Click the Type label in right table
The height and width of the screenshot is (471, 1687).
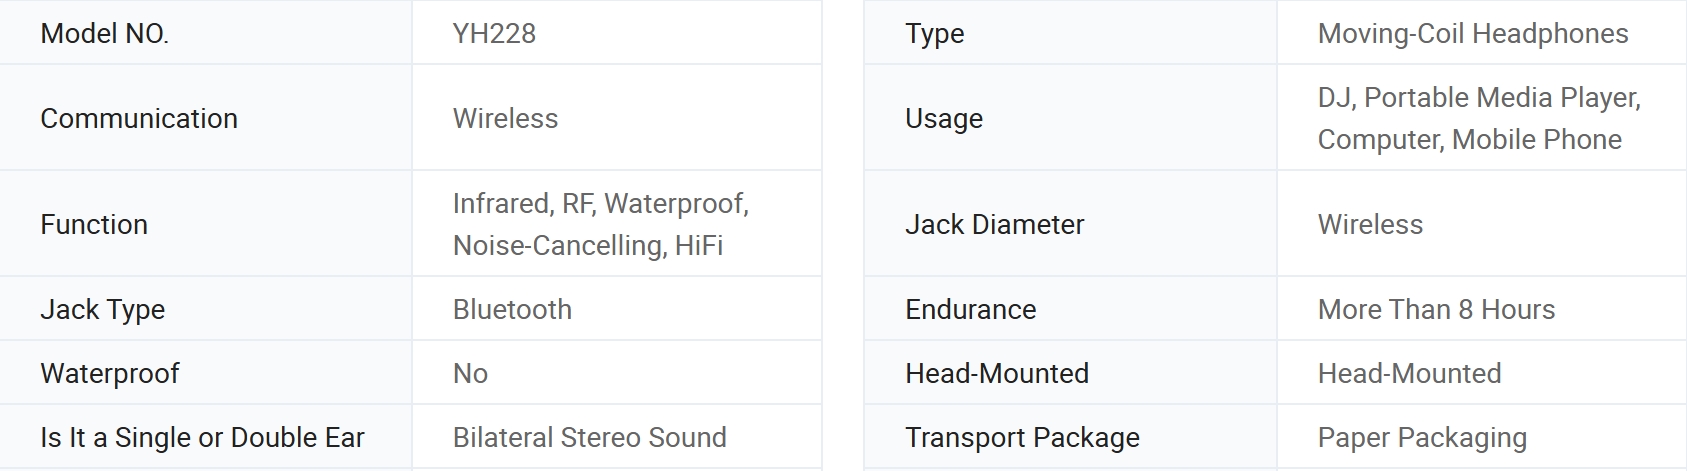(934, 34)
